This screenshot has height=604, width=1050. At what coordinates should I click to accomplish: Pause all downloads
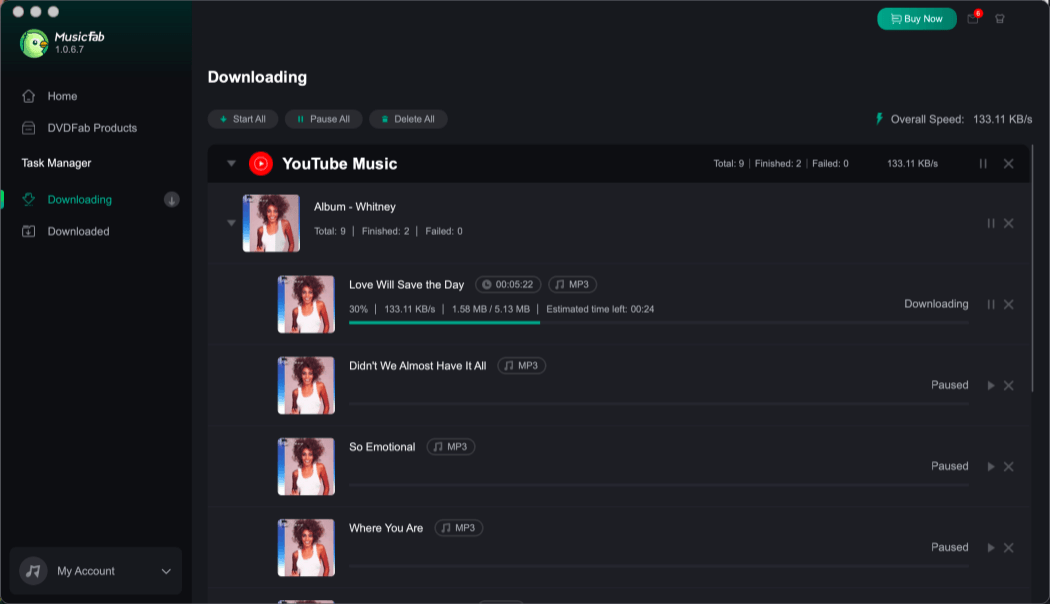click(x=323, y=119)
